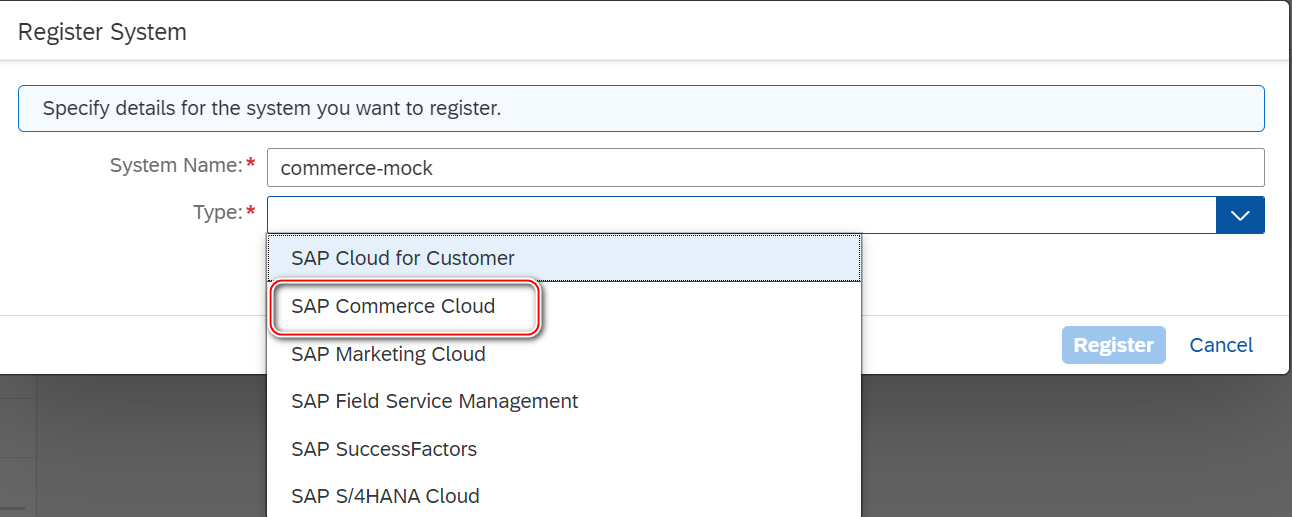Select SAP Field Service Management entry

tap(434, 401)
